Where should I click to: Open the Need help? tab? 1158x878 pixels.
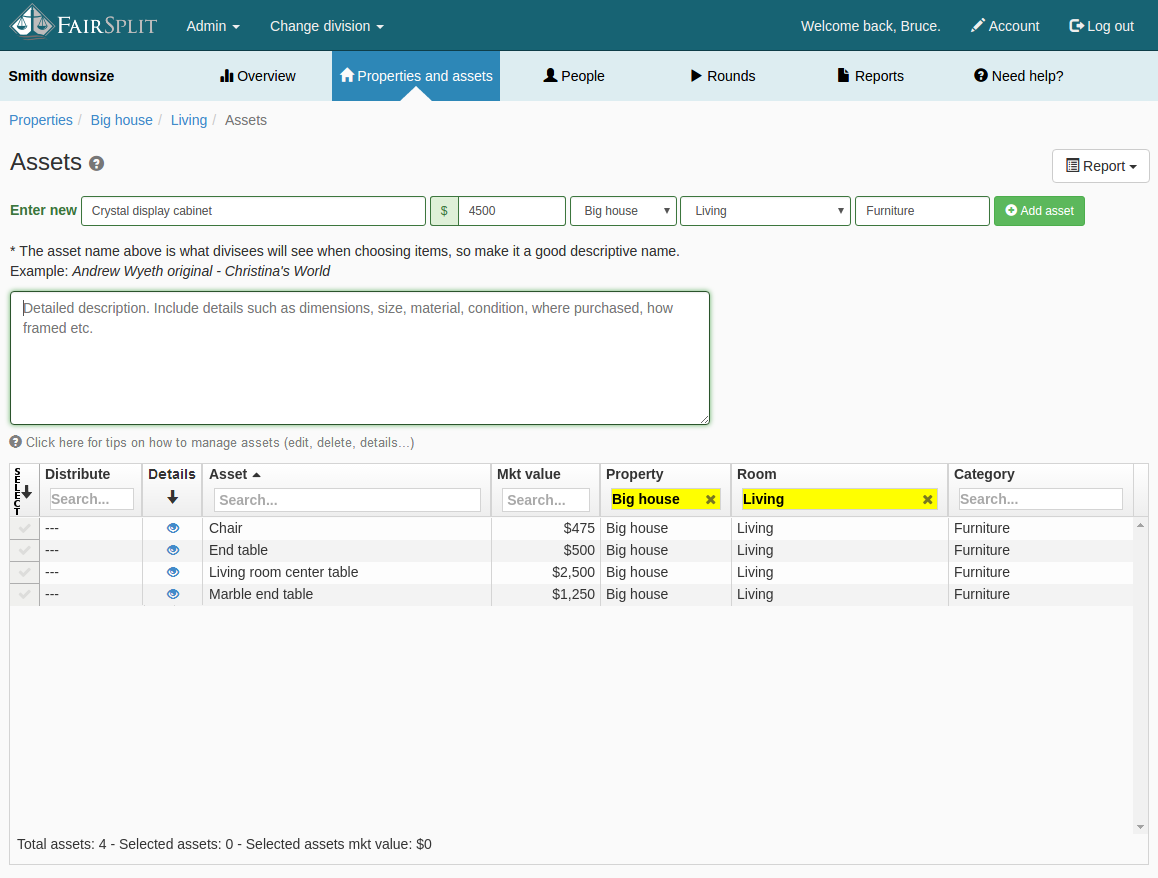pyautogui.click(x=1018, y=76)
